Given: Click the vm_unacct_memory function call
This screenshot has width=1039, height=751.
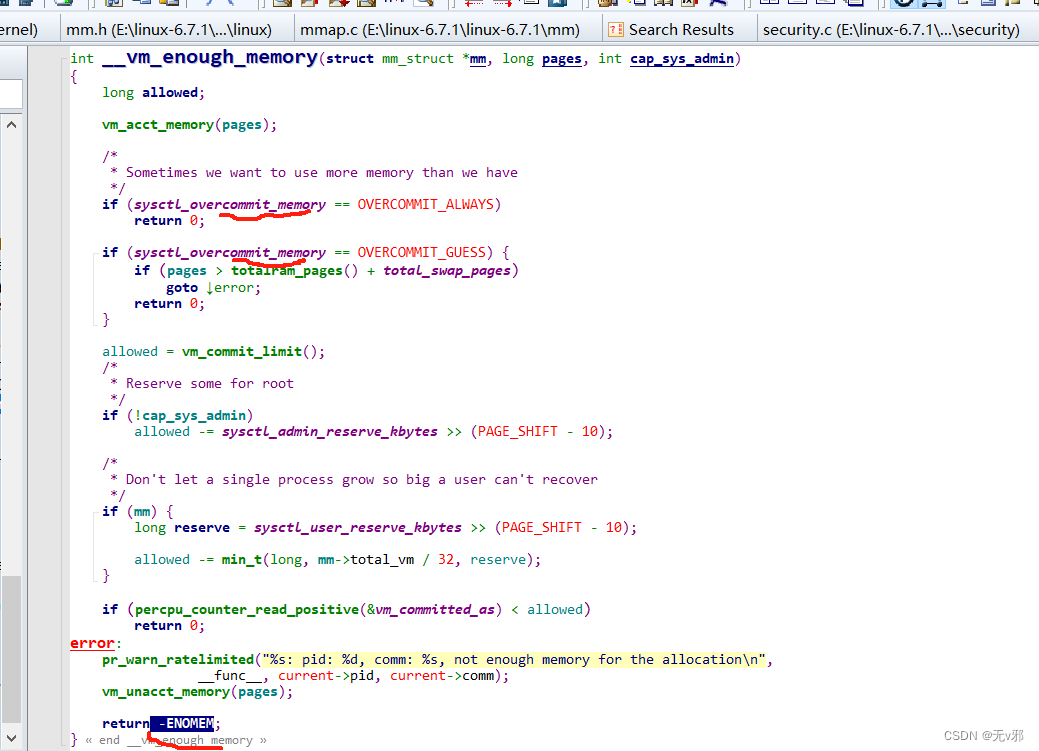Looking at the screenshot, I should tap(166, 692).
